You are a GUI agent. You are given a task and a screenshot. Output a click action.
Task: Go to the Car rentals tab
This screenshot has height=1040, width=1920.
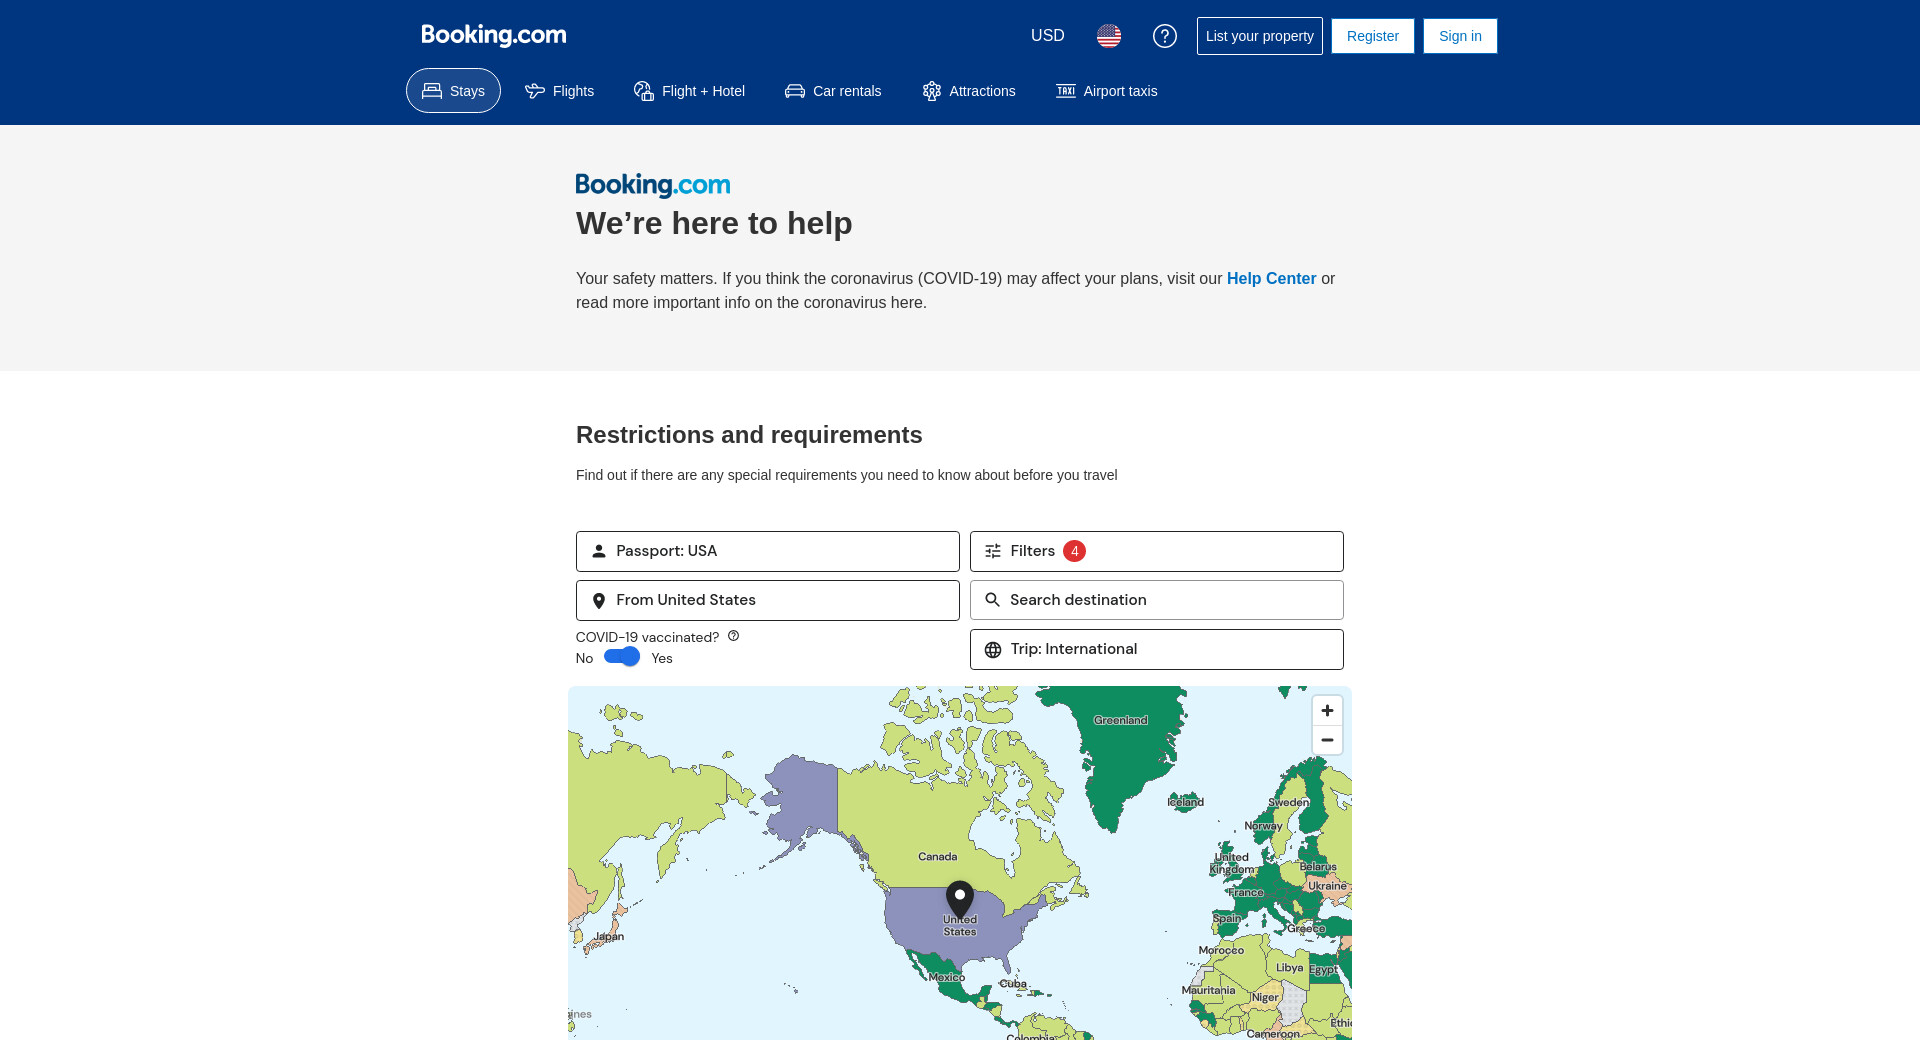[x=833, y=91]
